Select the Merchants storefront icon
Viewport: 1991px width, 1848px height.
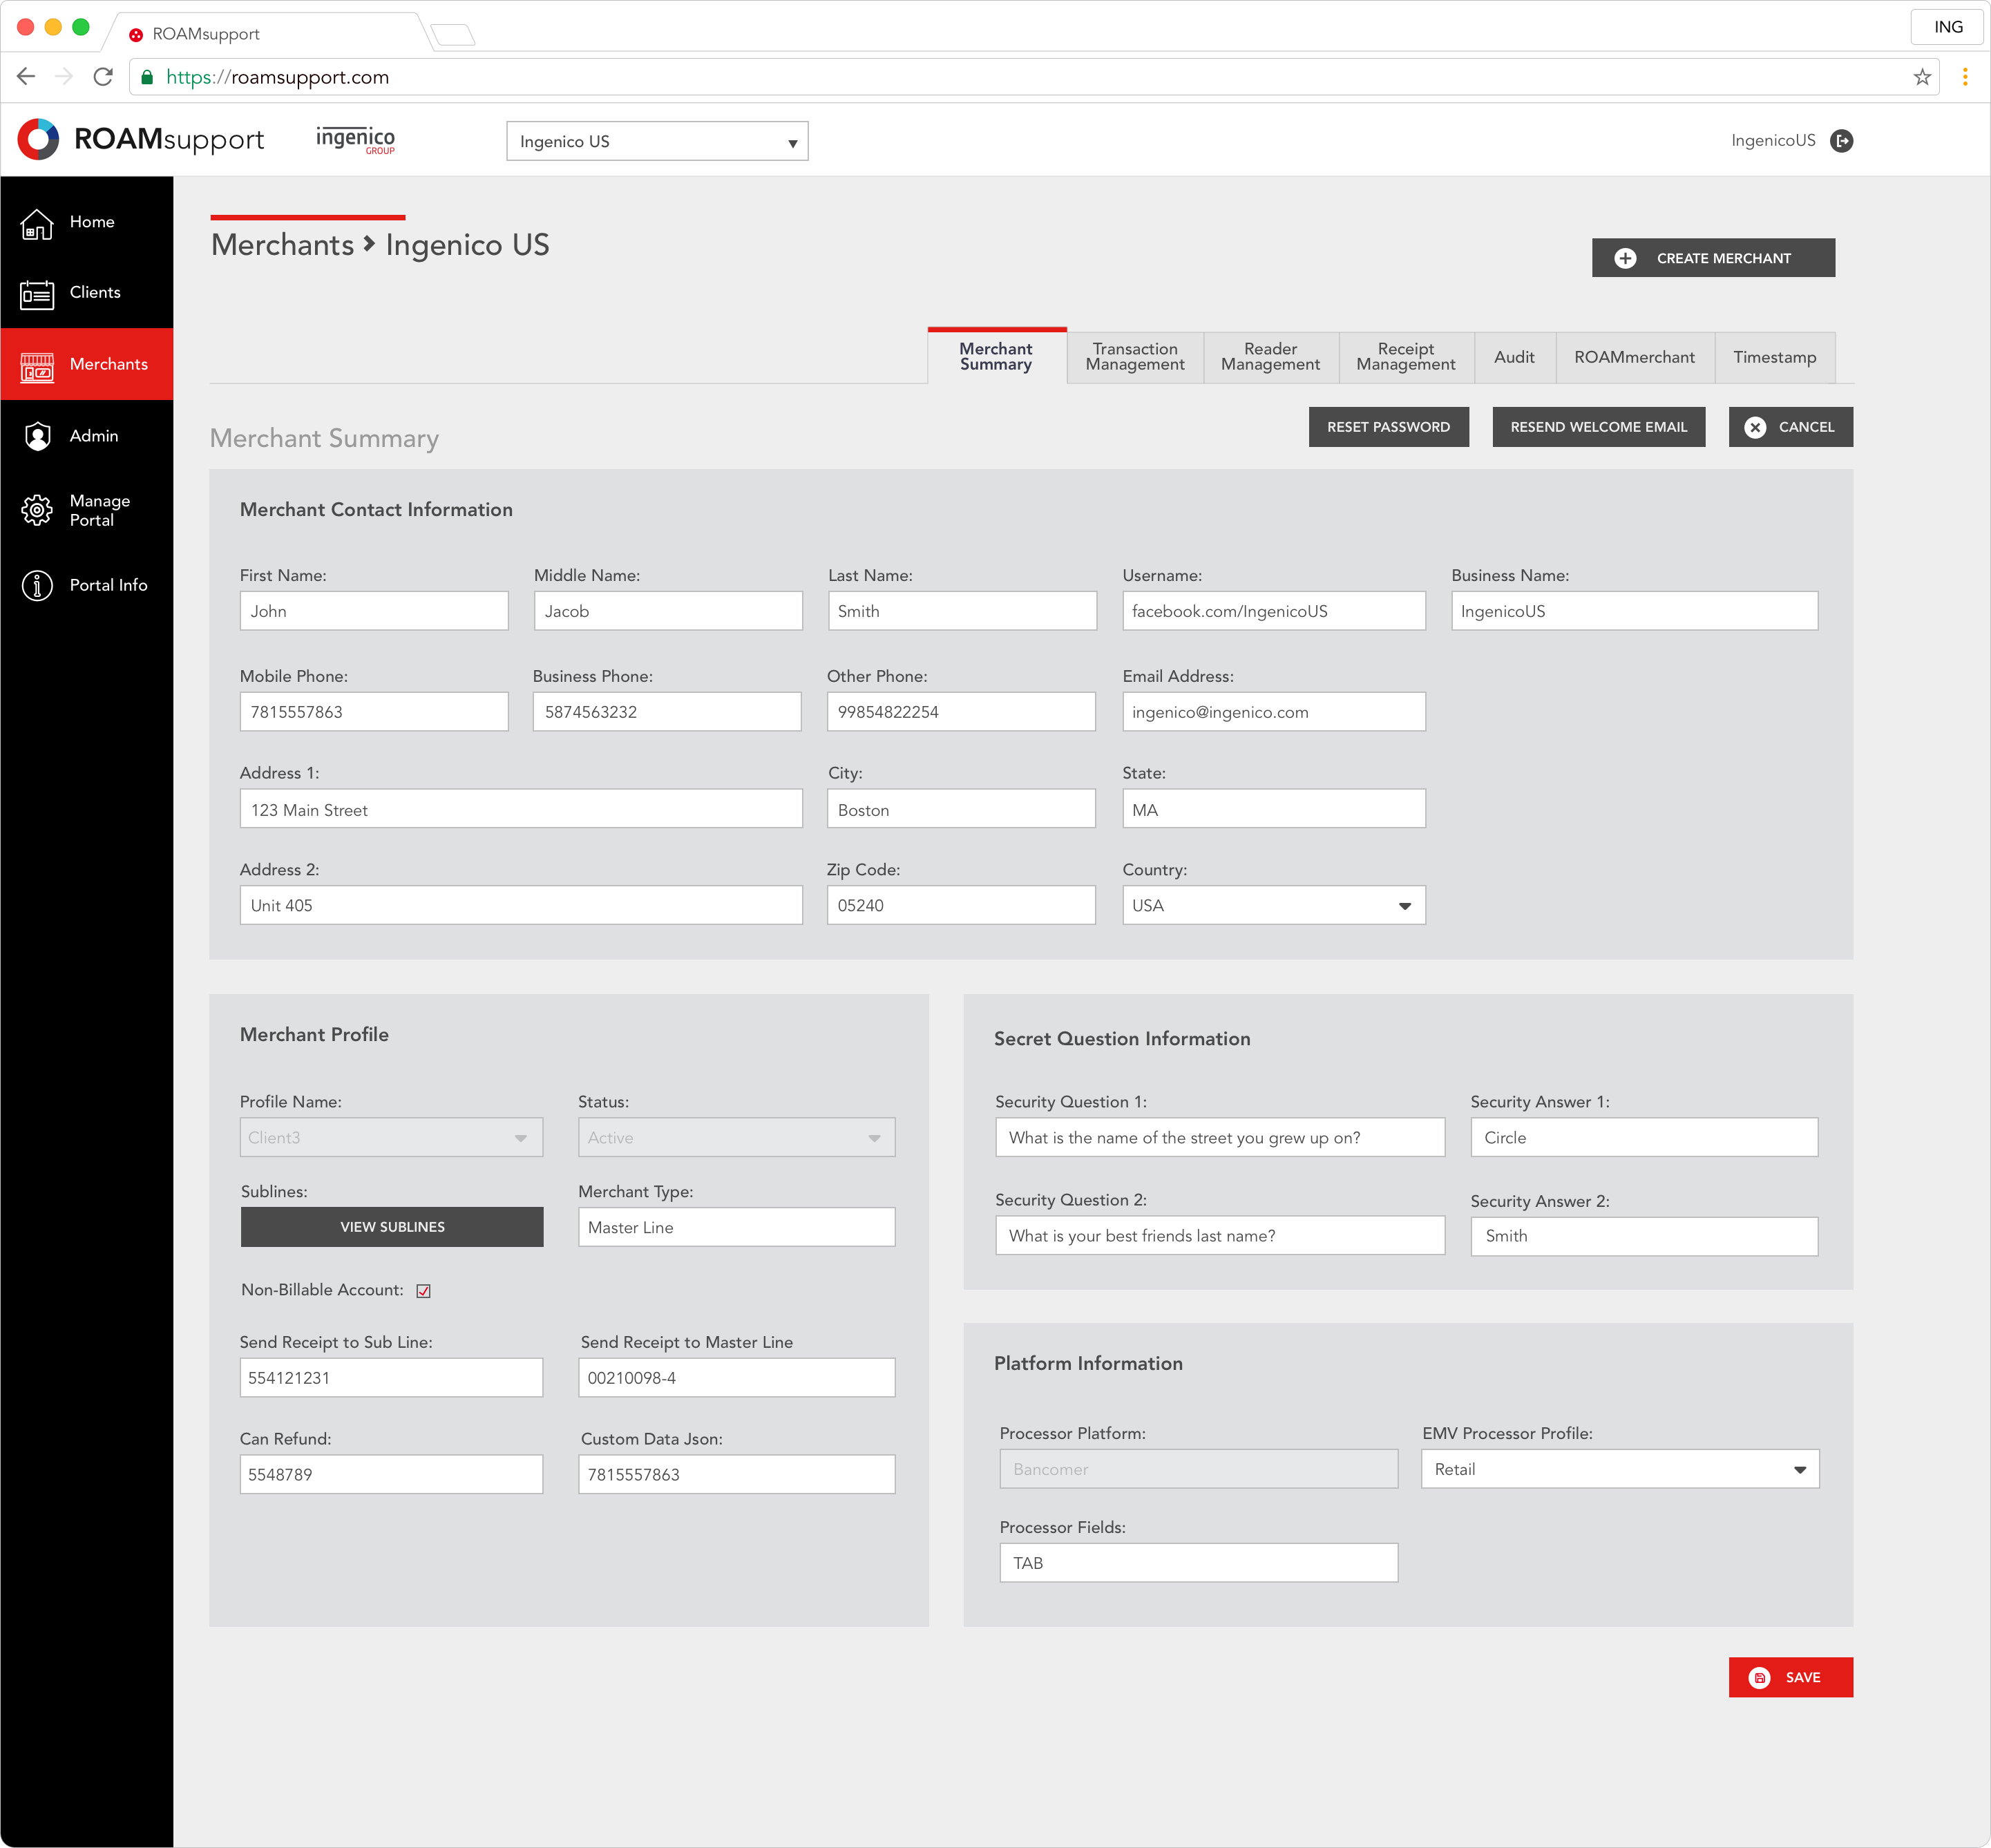(x=37, y=366)
